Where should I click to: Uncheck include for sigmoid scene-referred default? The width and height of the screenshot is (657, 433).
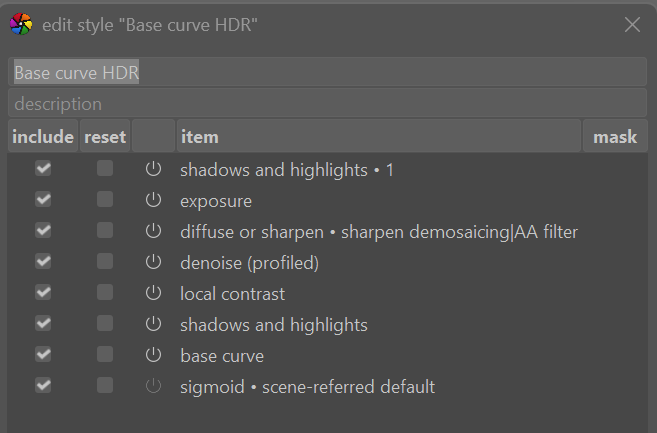tap(43, 386)
